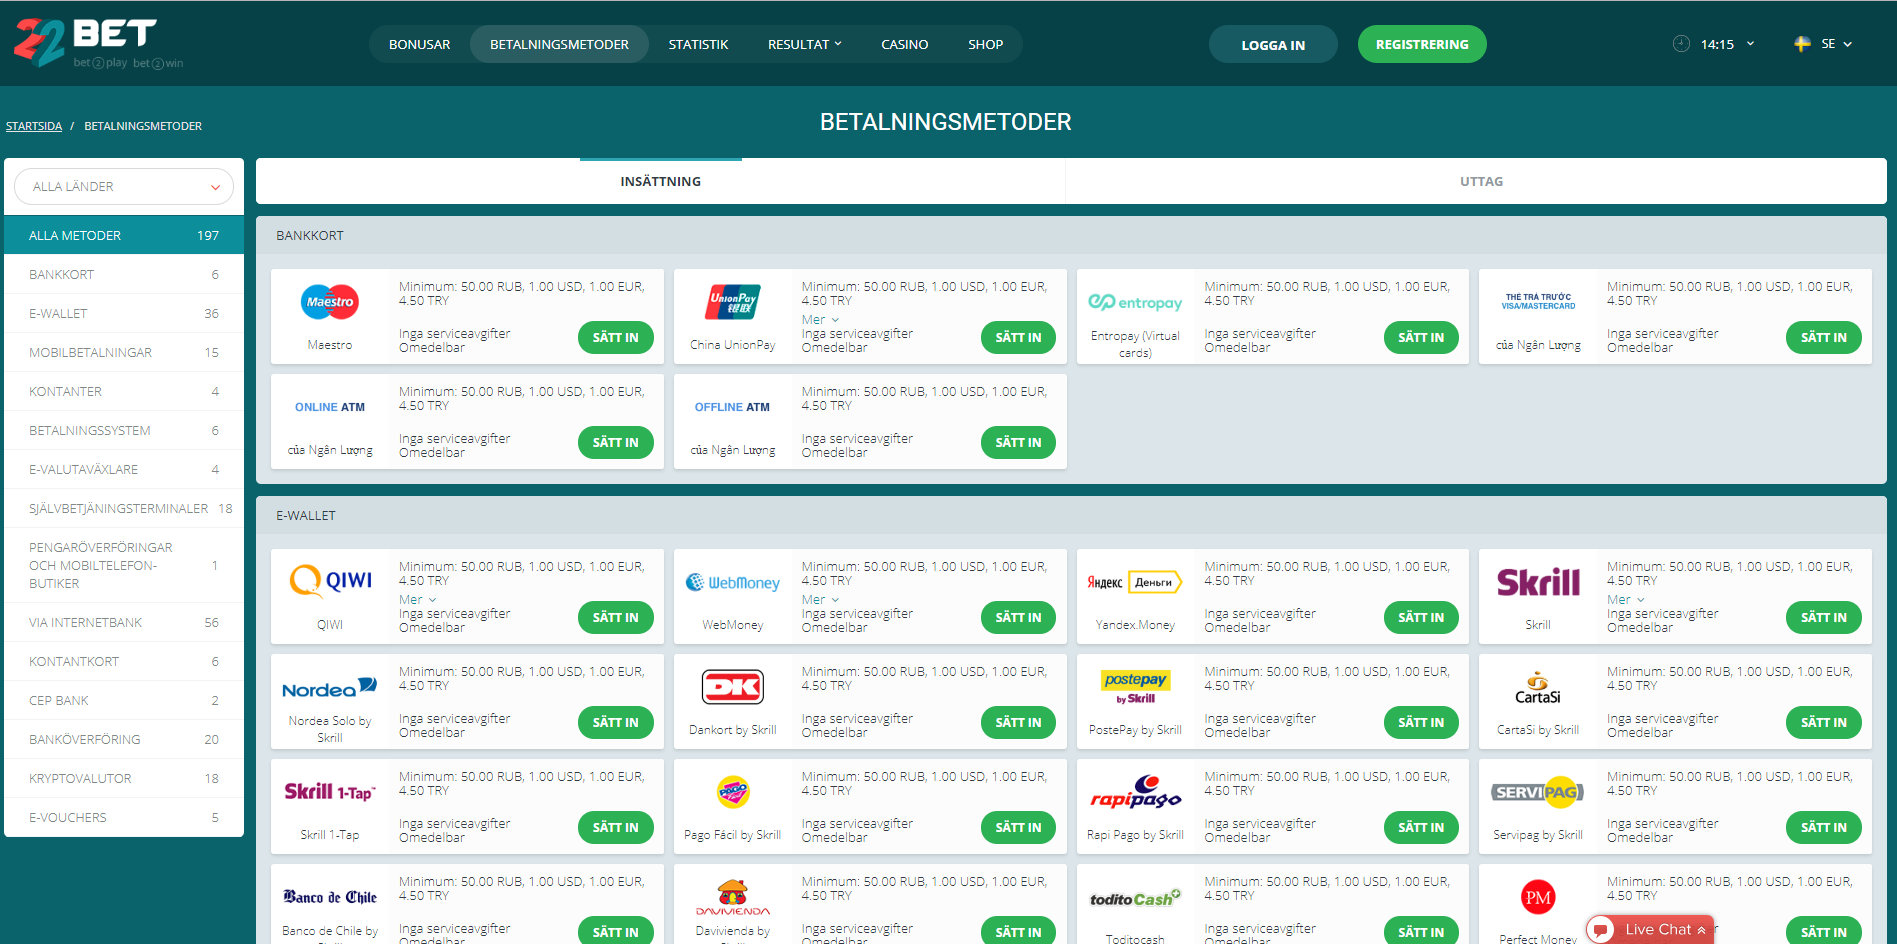Click Sätt in for Dankort by Skrill

coord(1018,722)
